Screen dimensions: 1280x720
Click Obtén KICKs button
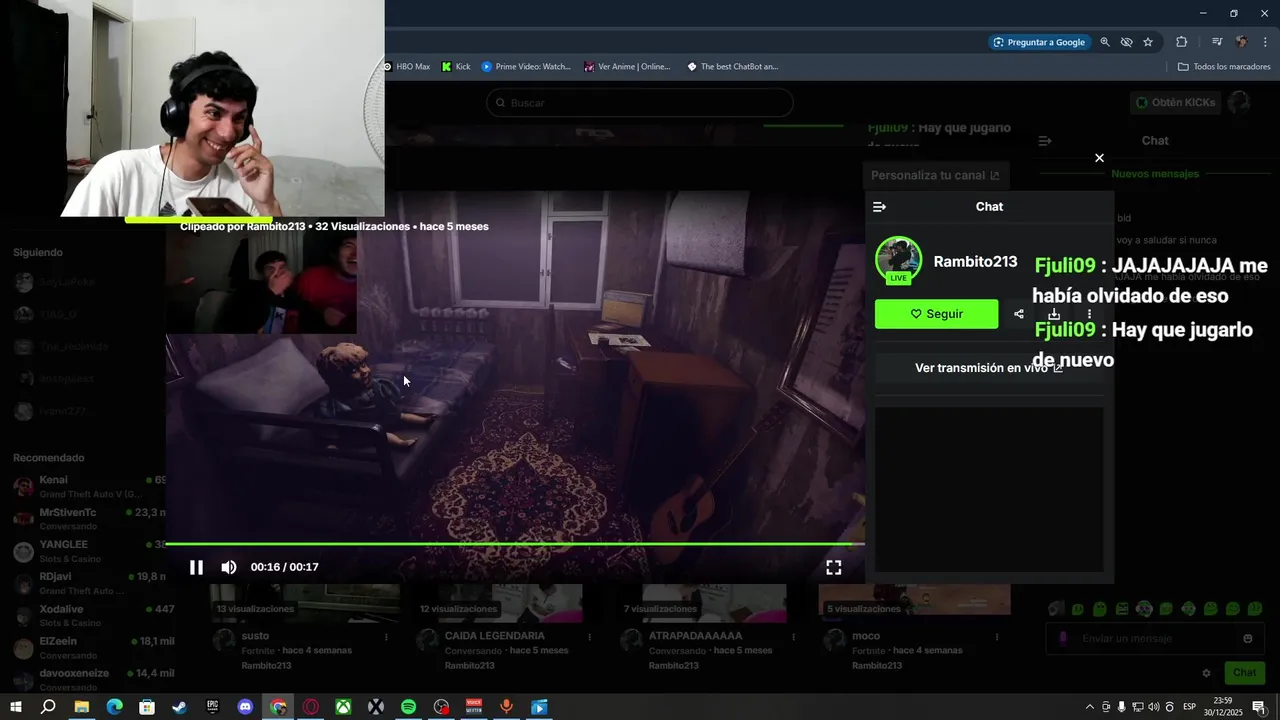[1176, 102]
